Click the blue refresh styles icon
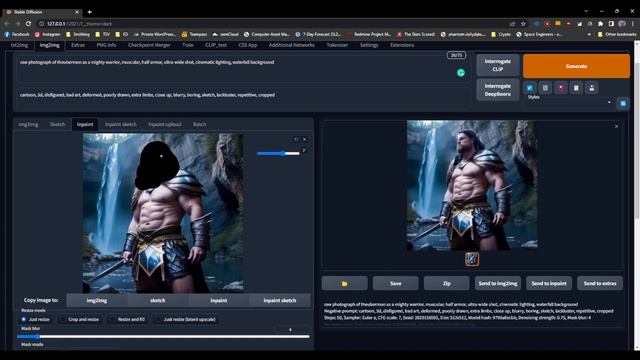640x360 pixels. click(623, 103)
